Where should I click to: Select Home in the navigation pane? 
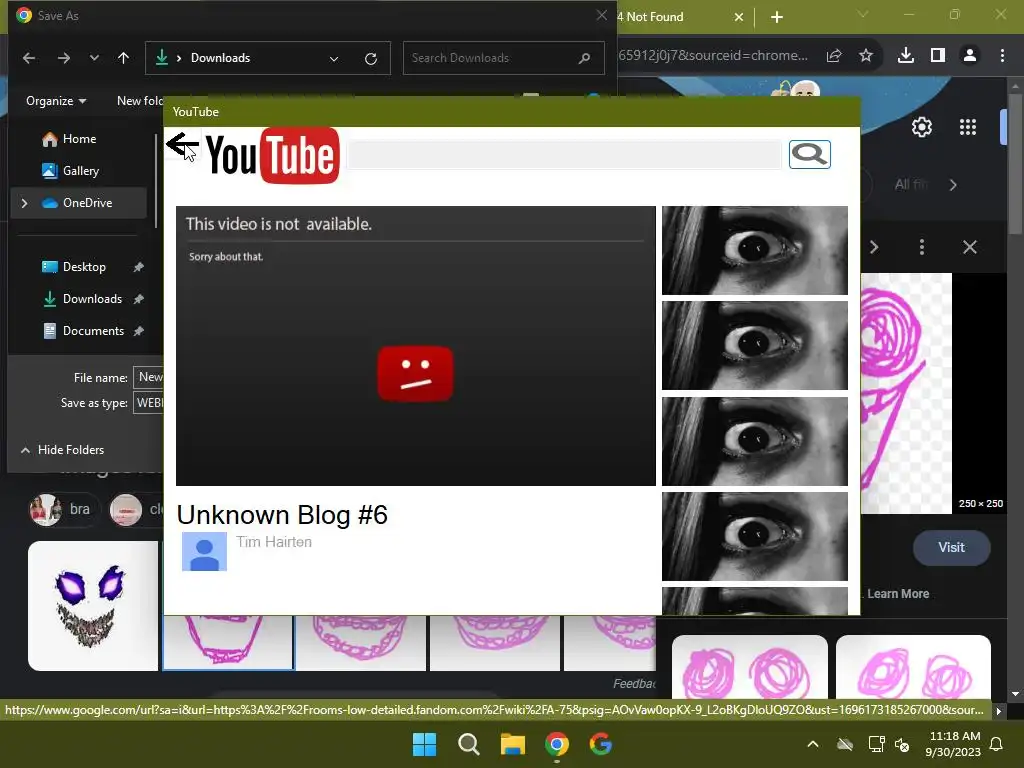tap(79, 138)
